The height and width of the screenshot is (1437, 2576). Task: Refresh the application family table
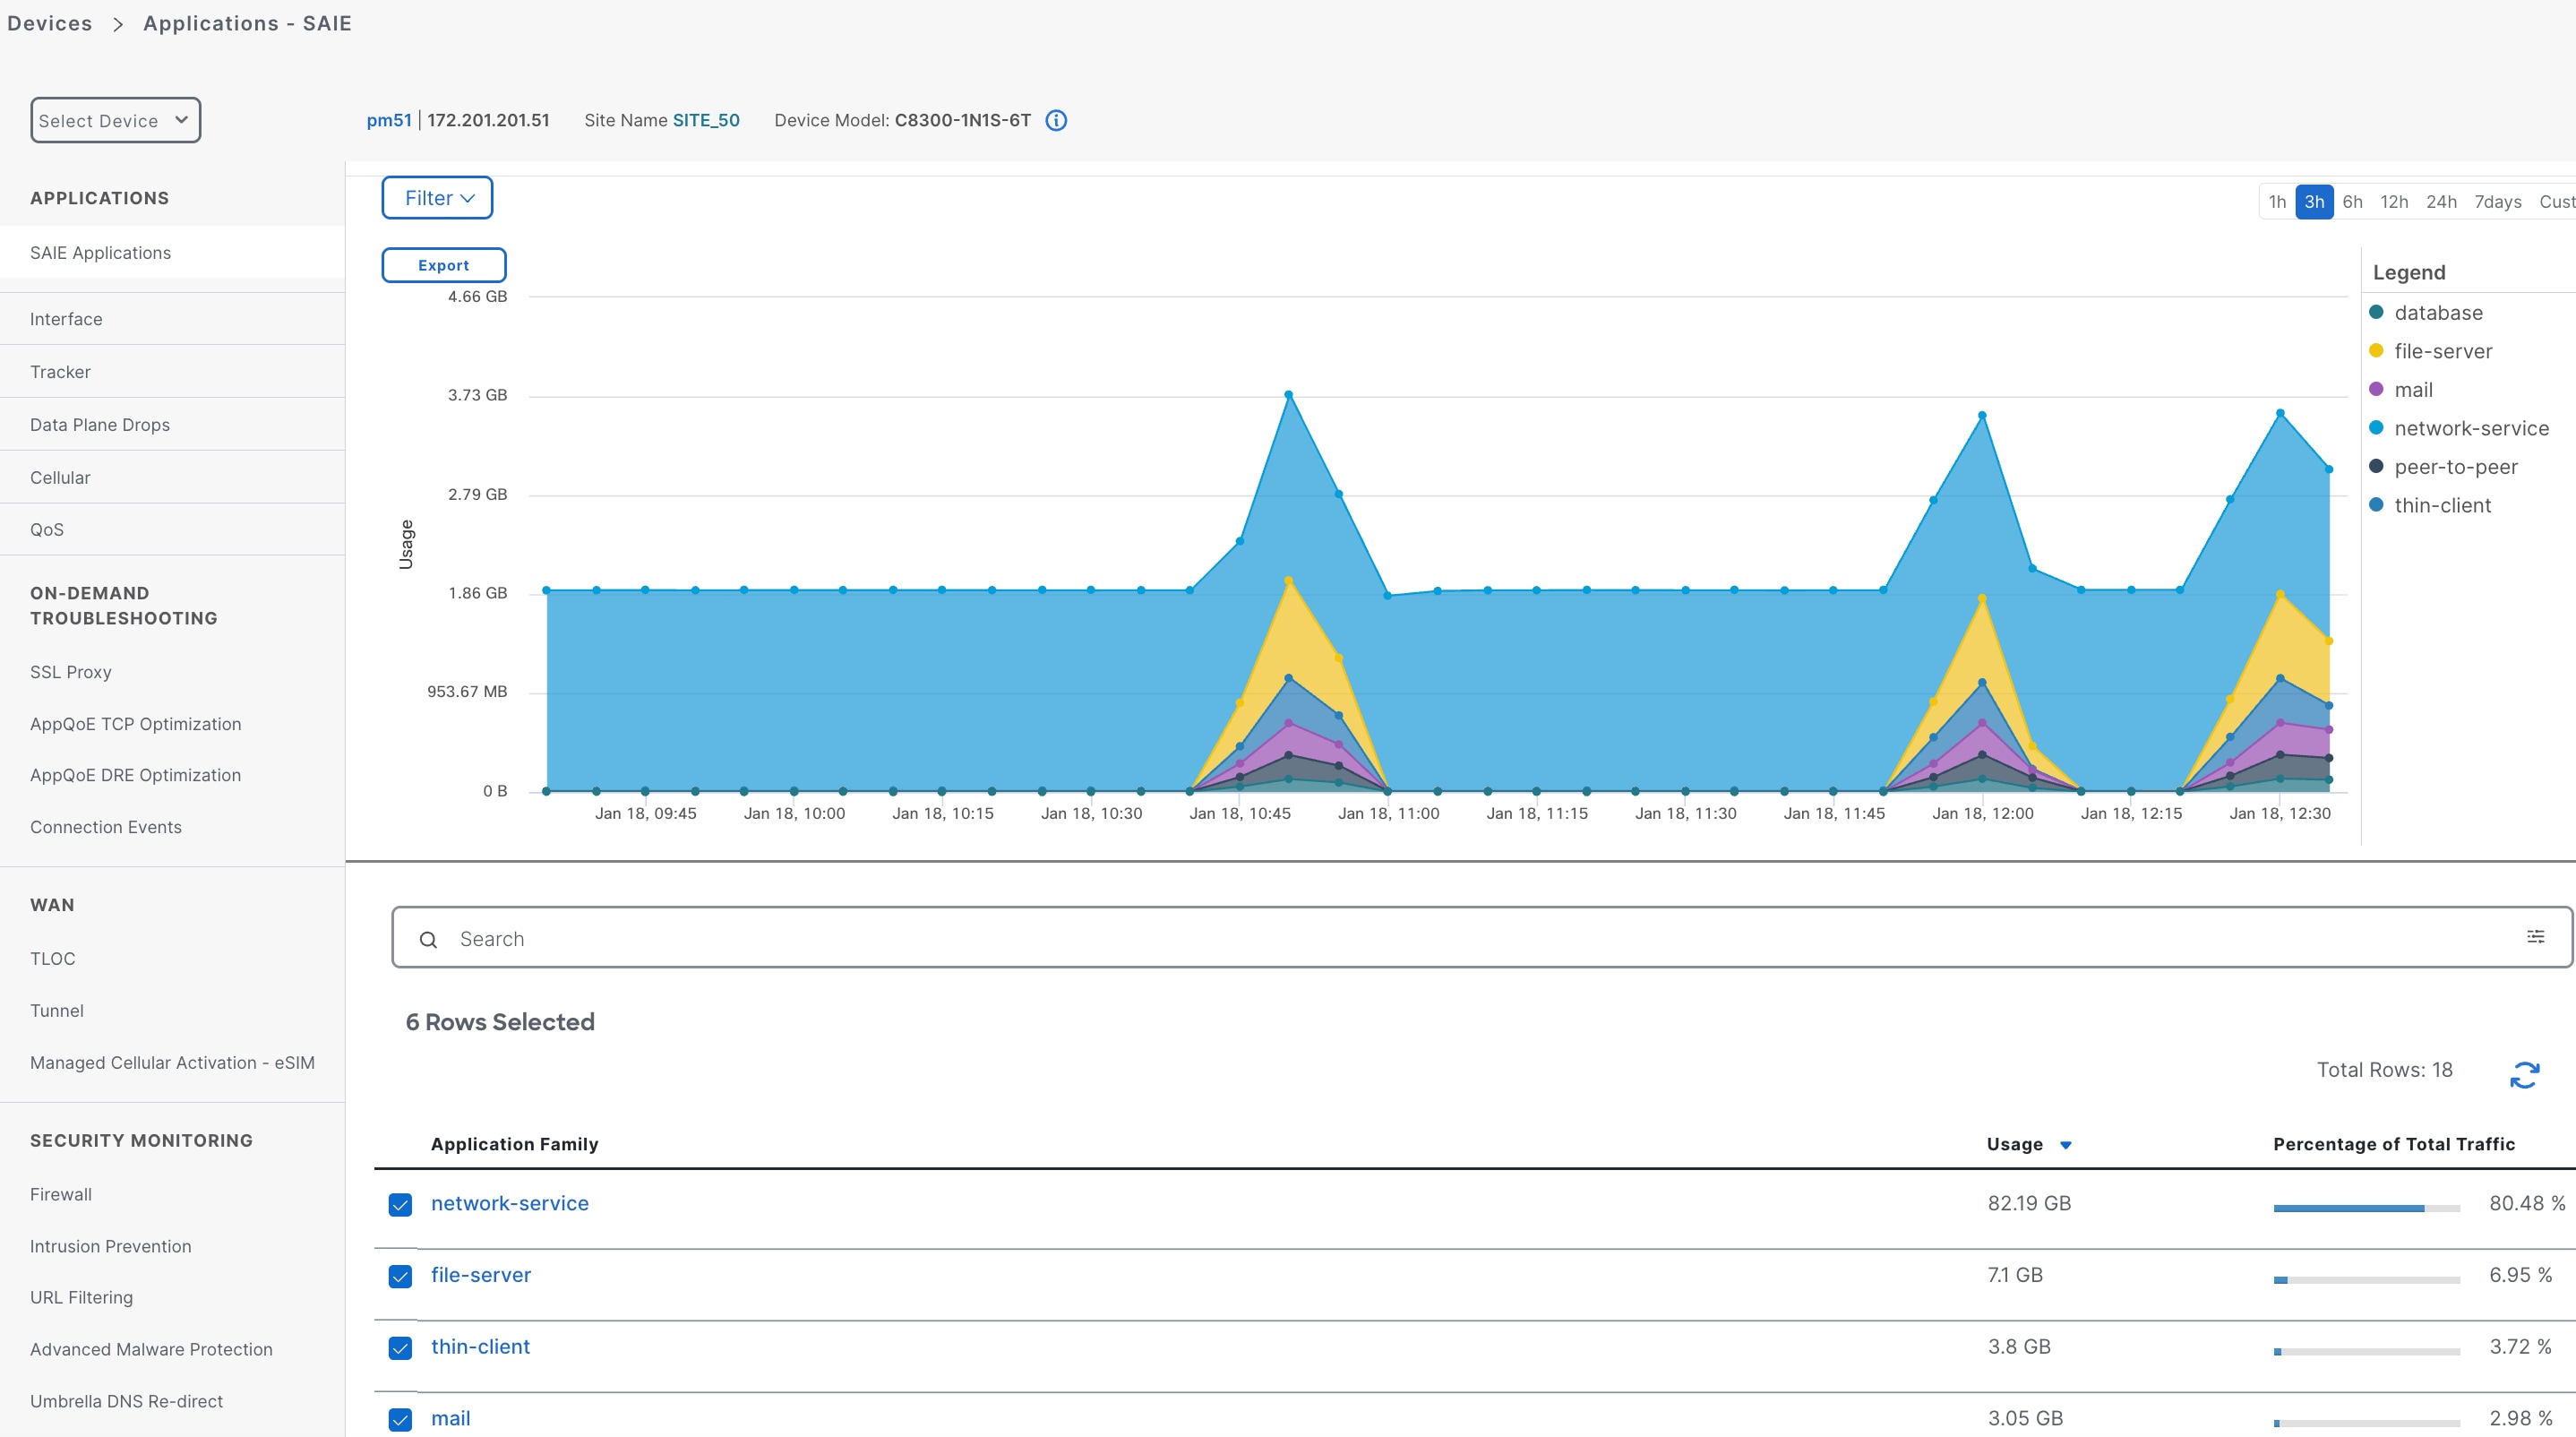2525,1075
